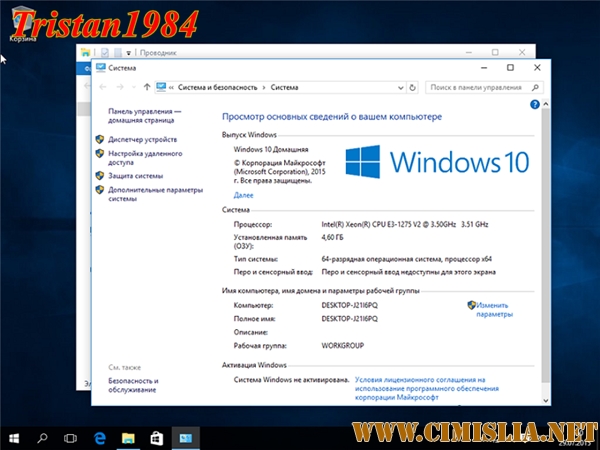Click Система и безопасность breadcrumb

[x=218, y=88]
